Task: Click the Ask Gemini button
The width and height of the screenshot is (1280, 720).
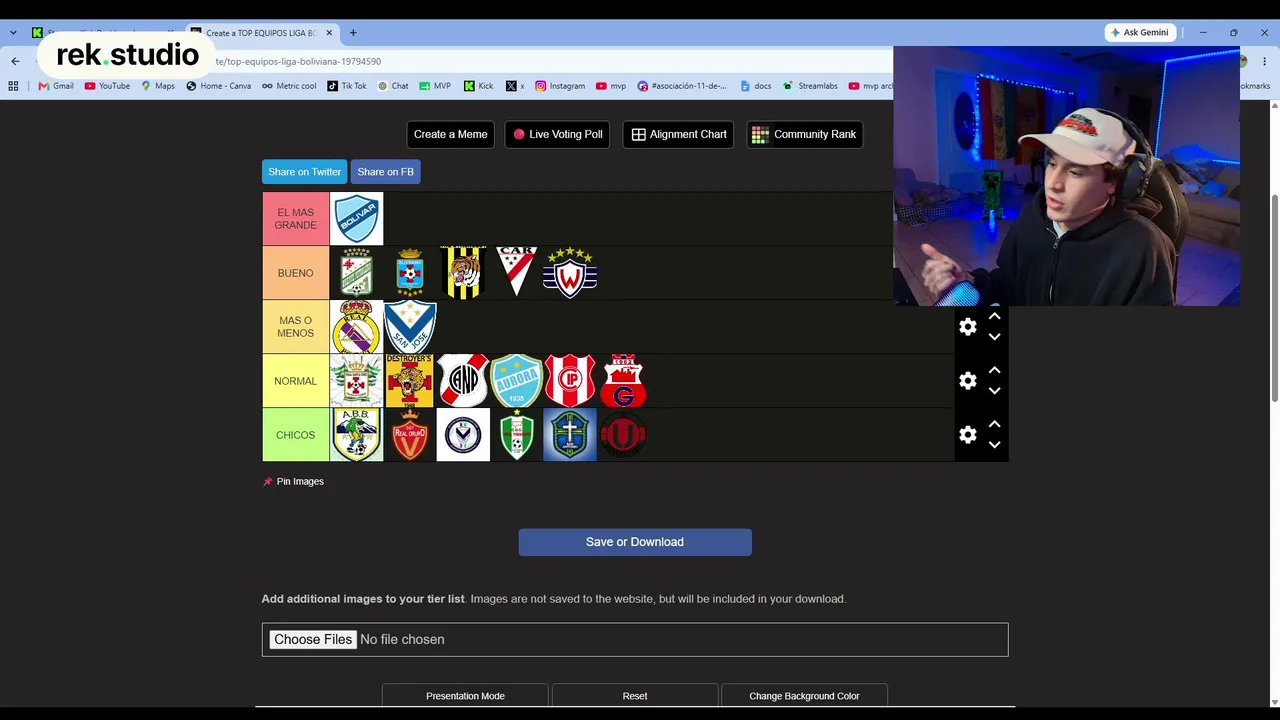Action: [x=1139, y=33]
